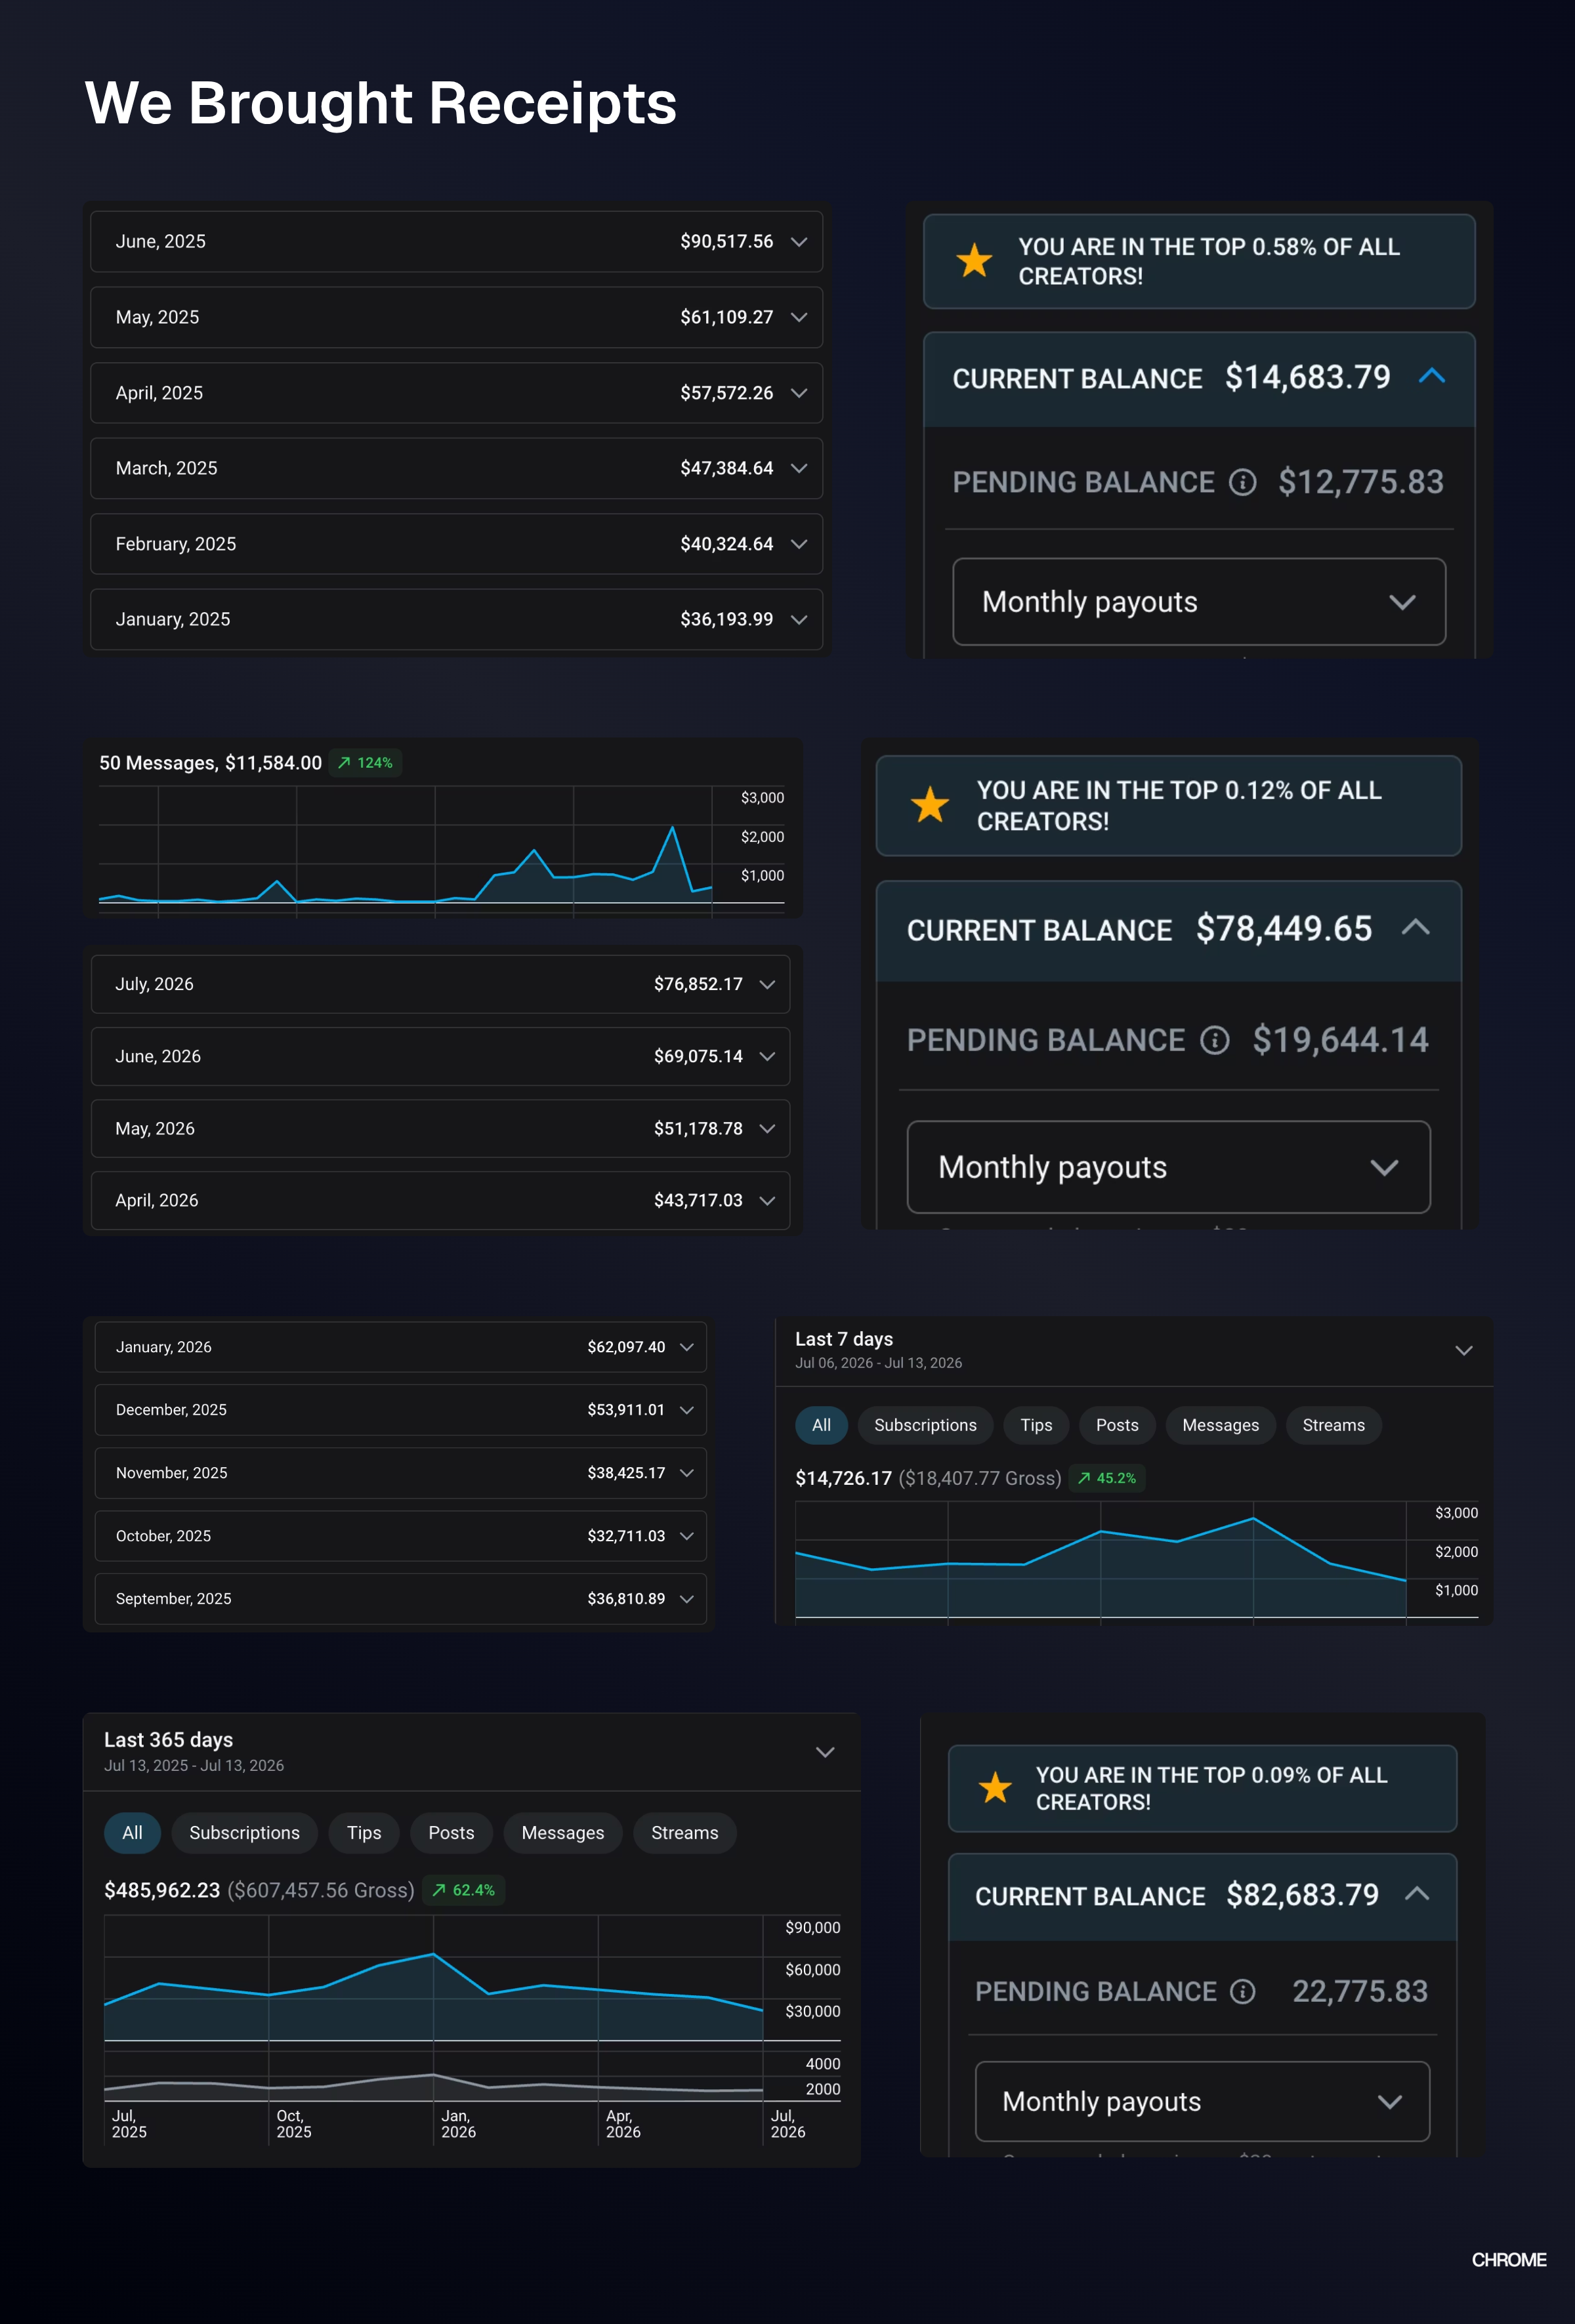Open the Monthly payouts dropdown under the $19,644.14 pending balance
This screenshot has width=1575, height=2324.
[1168, 1167]
